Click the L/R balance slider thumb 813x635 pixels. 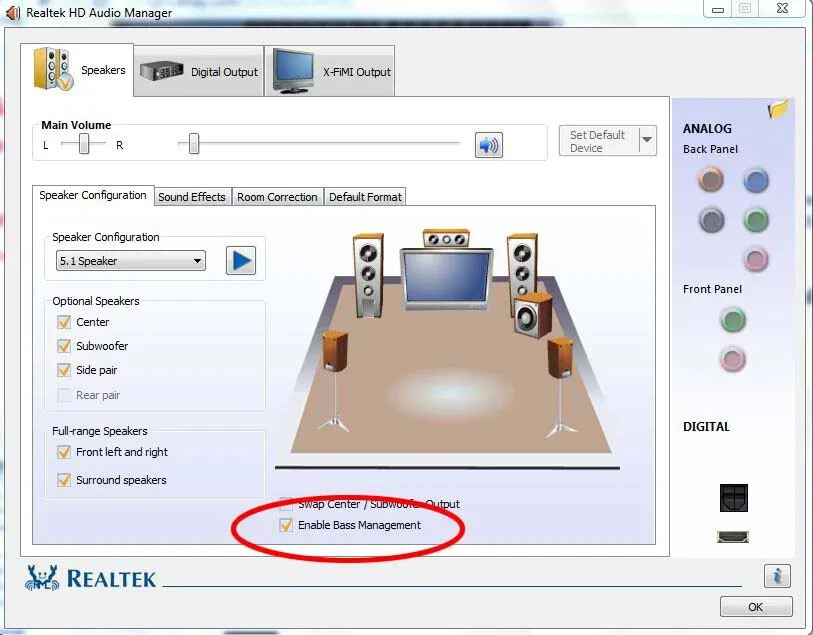tap(84, 144)
